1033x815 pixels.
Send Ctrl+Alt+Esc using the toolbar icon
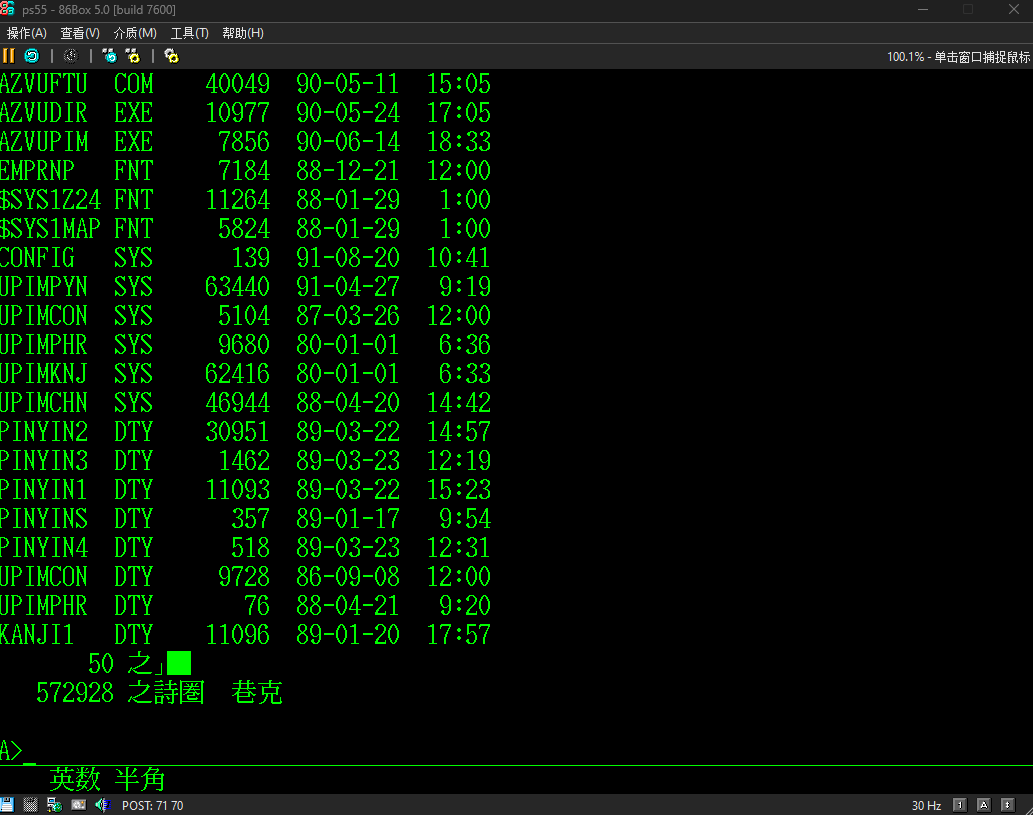[132, 56]
